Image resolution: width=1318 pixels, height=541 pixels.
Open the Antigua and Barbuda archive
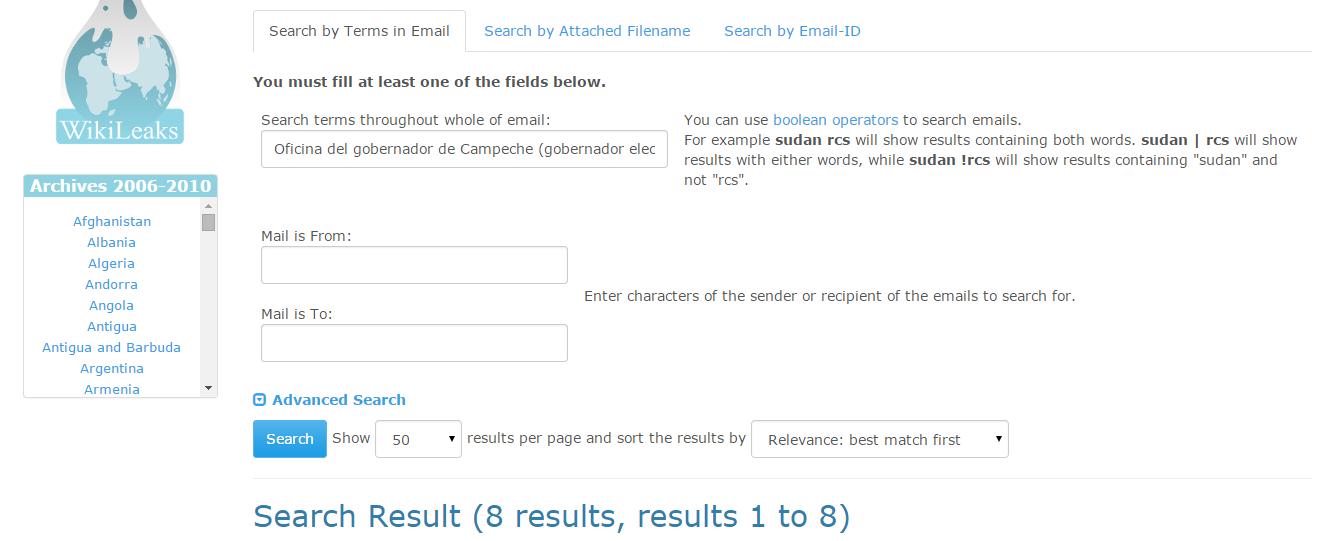coord(111,348)
